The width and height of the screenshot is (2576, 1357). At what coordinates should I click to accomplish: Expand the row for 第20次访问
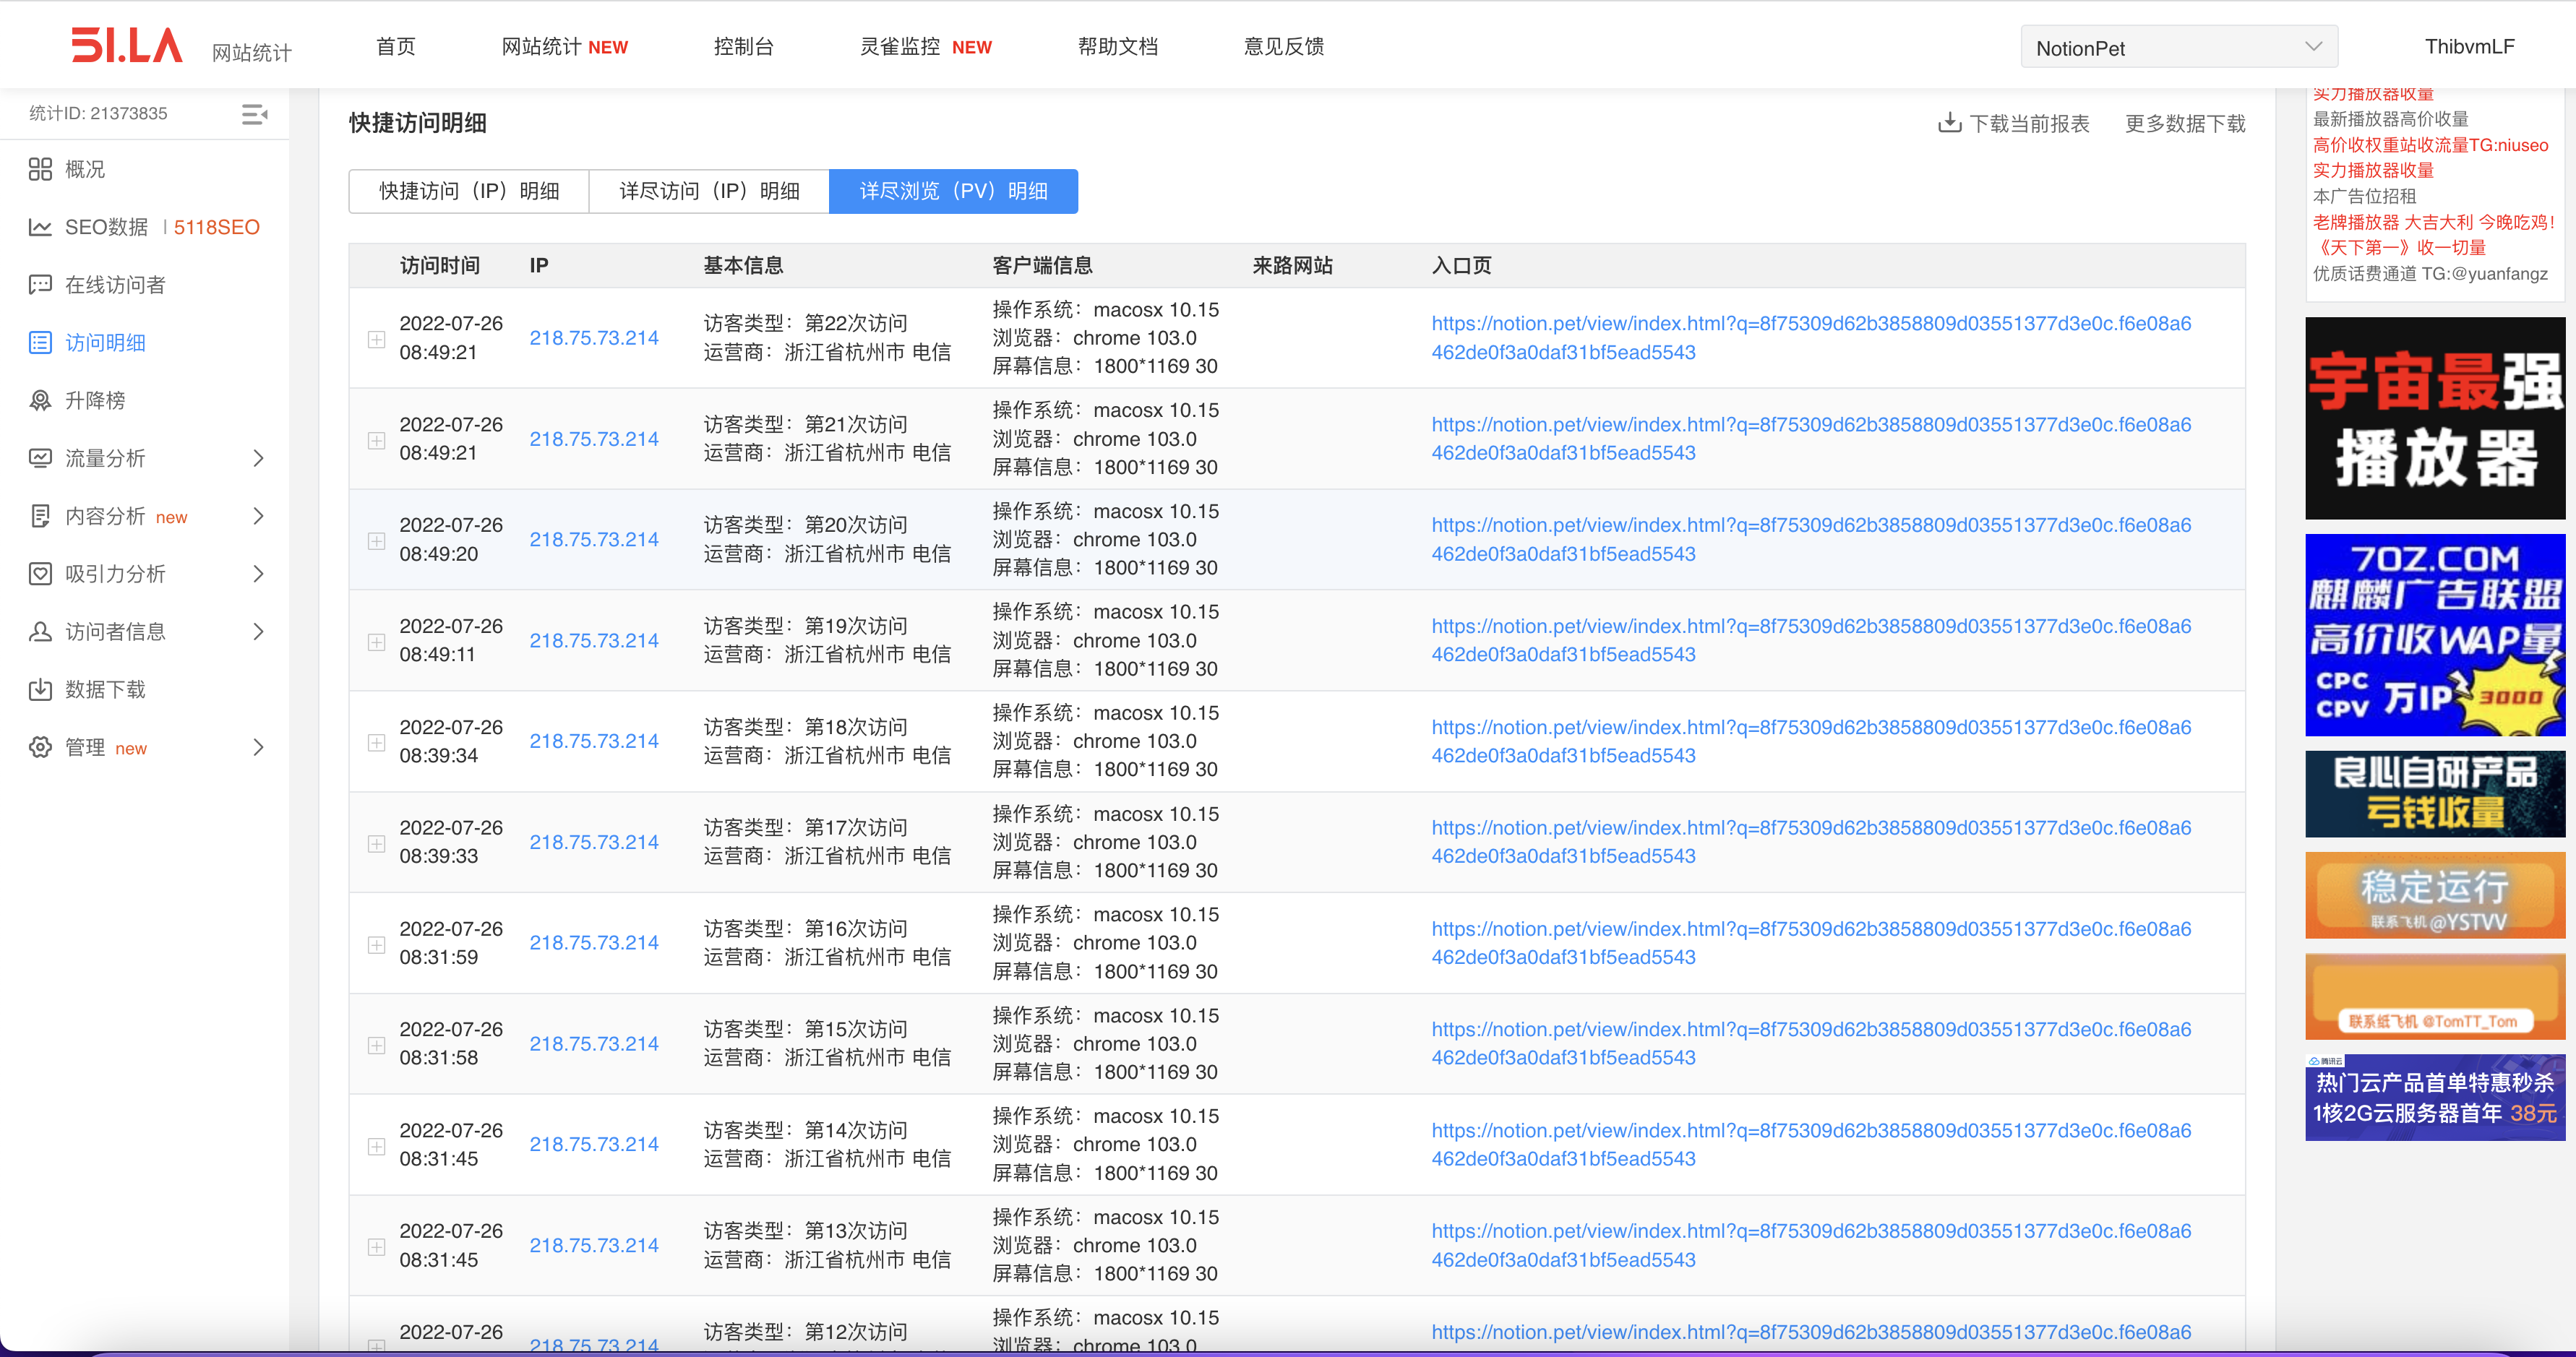click(x=376, y=541)
